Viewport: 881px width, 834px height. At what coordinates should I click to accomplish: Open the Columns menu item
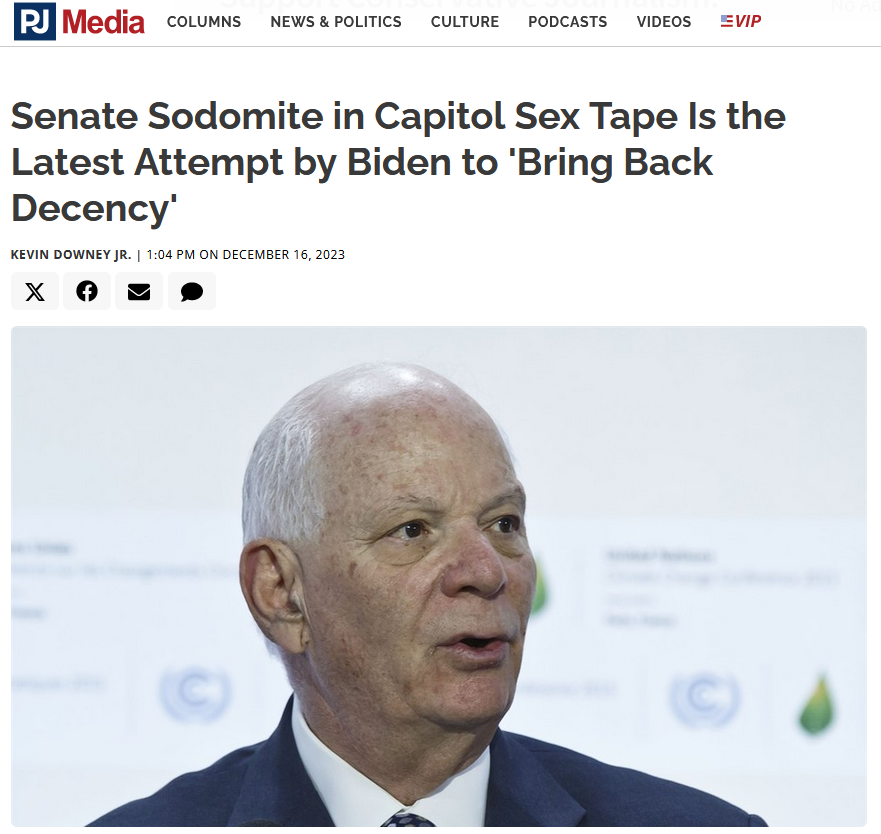(x=204, y=22)
